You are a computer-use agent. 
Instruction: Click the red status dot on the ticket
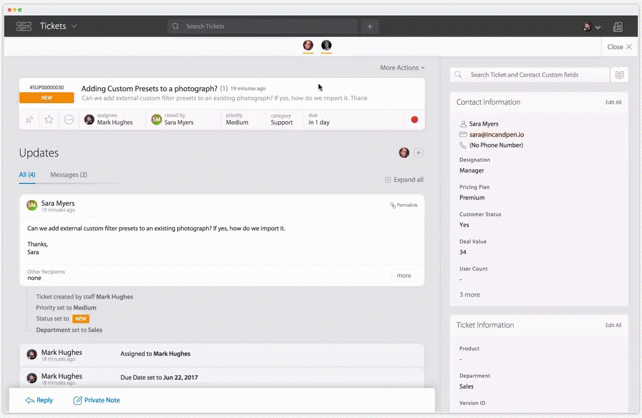click(x=414, y=120)
